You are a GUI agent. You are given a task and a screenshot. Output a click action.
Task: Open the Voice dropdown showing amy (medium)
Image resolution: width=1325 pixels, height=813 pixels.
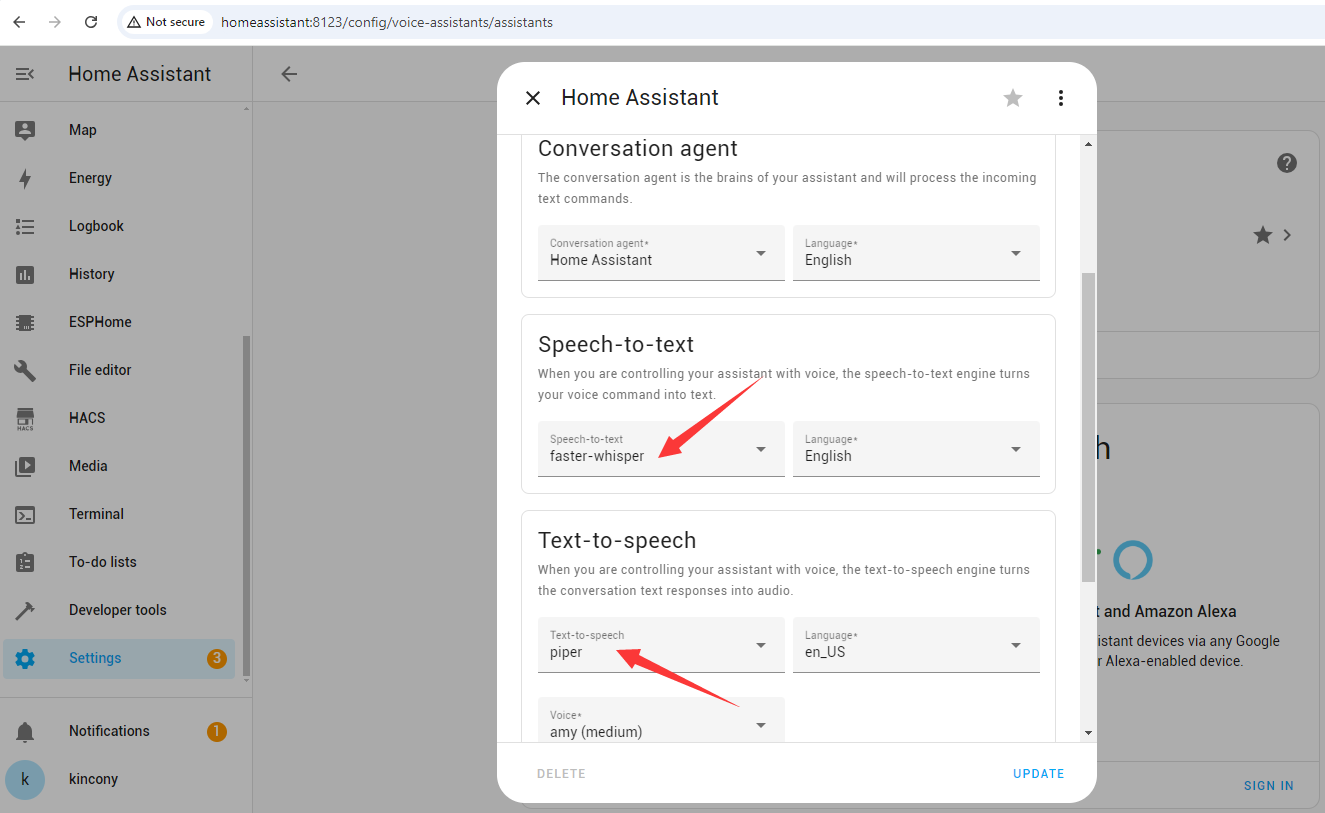pos(661,720)
